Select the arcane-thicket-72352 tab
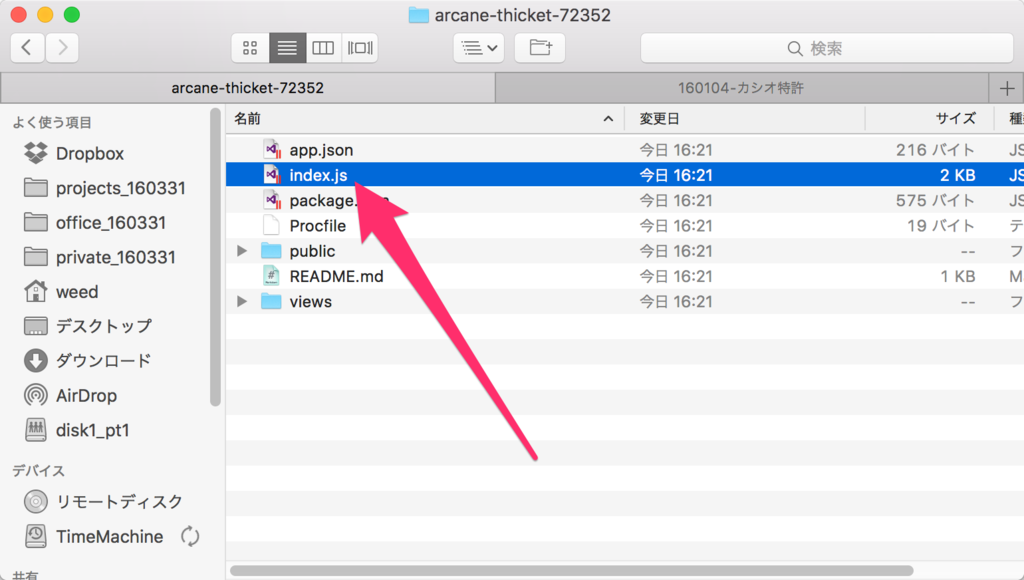 pos(248,88)
